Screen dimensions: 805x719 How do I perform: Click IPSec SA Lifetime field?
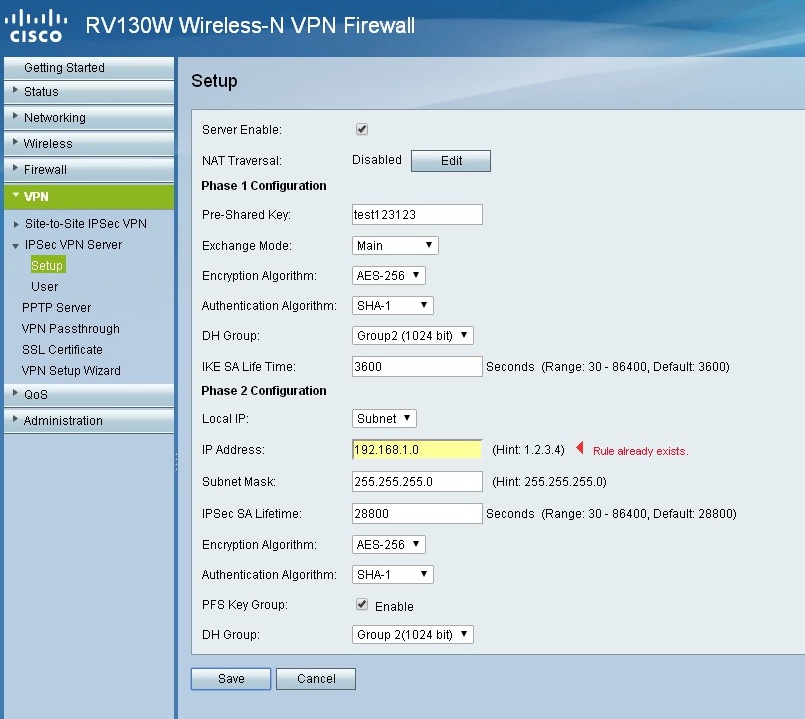pos(417,514)
